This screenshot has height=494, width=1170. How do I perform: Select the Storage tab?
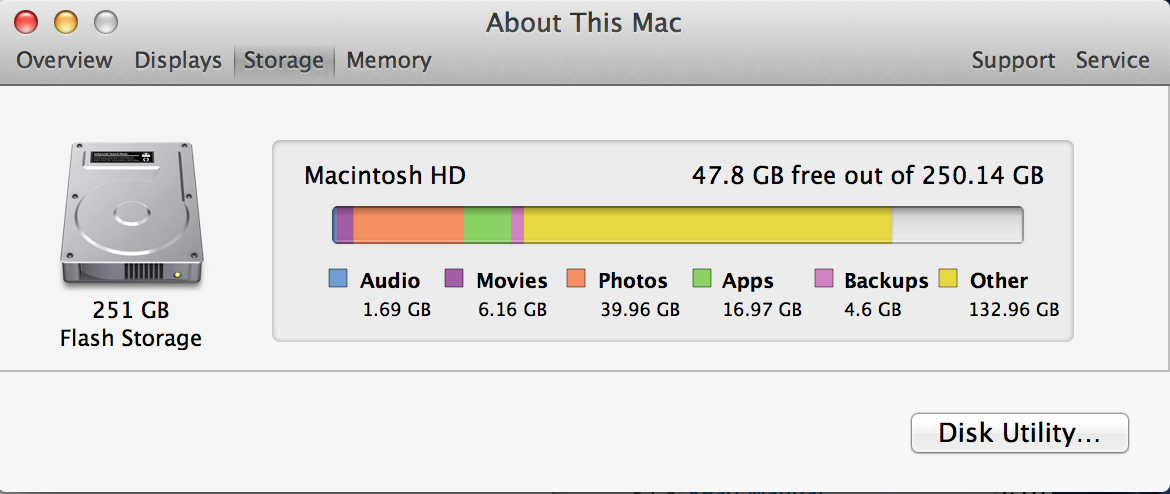tap(284, 60)
